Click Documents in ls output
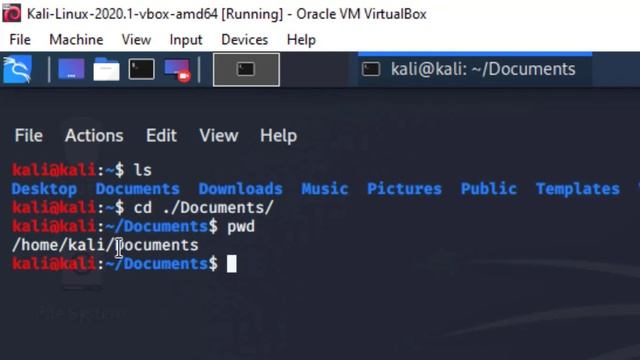Screen dimensions: 640x360 click(138, 189)
